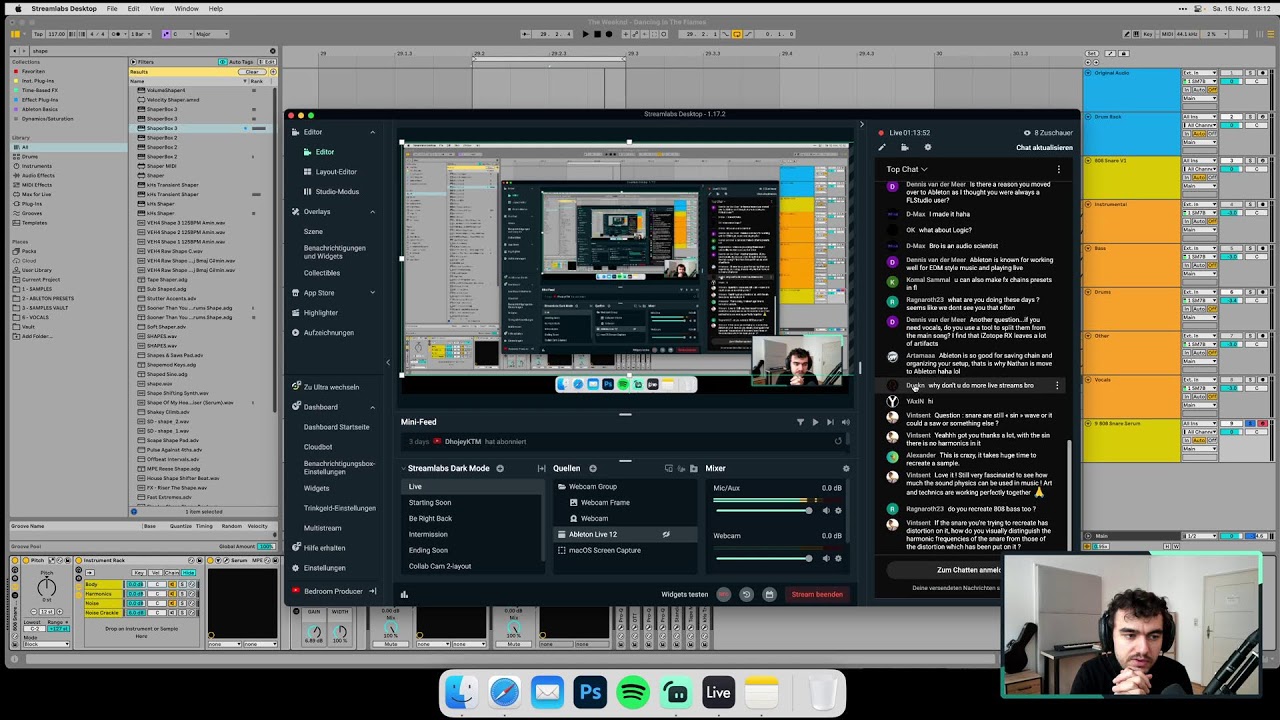The height and width of the screenshot is (720, 1280).
Task: Toggle visibility of Ableton Live 12 source
Action: 666,534
